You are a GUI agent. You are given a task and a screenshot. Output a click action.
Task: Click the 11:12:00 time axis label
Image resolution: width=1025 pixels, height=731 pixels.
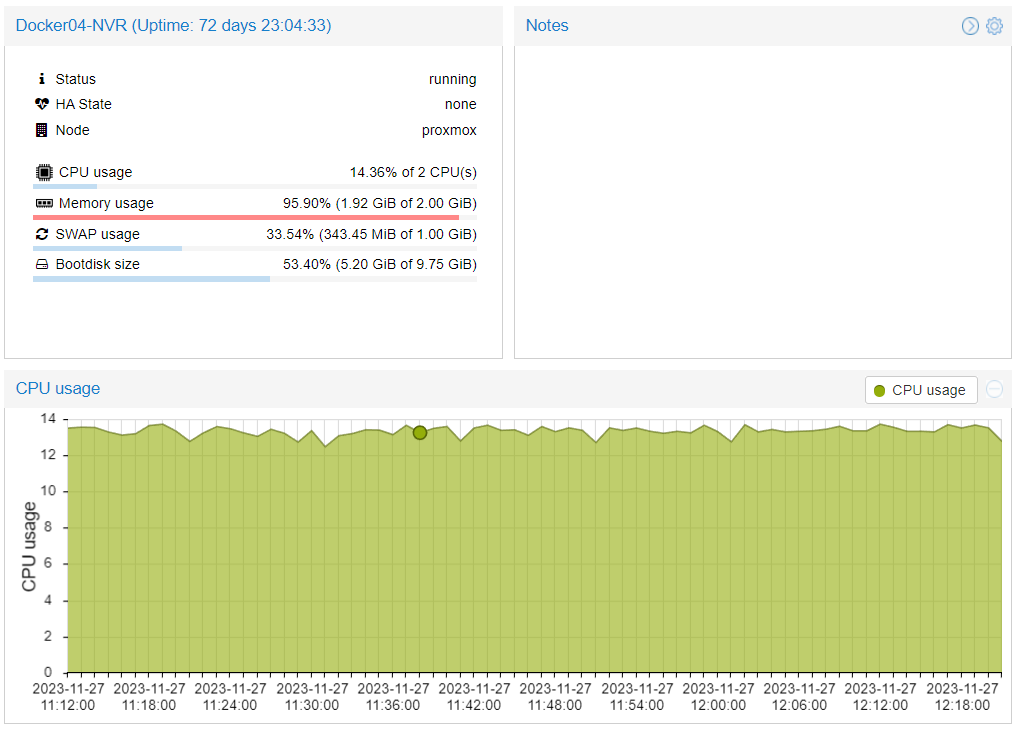point(68,697)
